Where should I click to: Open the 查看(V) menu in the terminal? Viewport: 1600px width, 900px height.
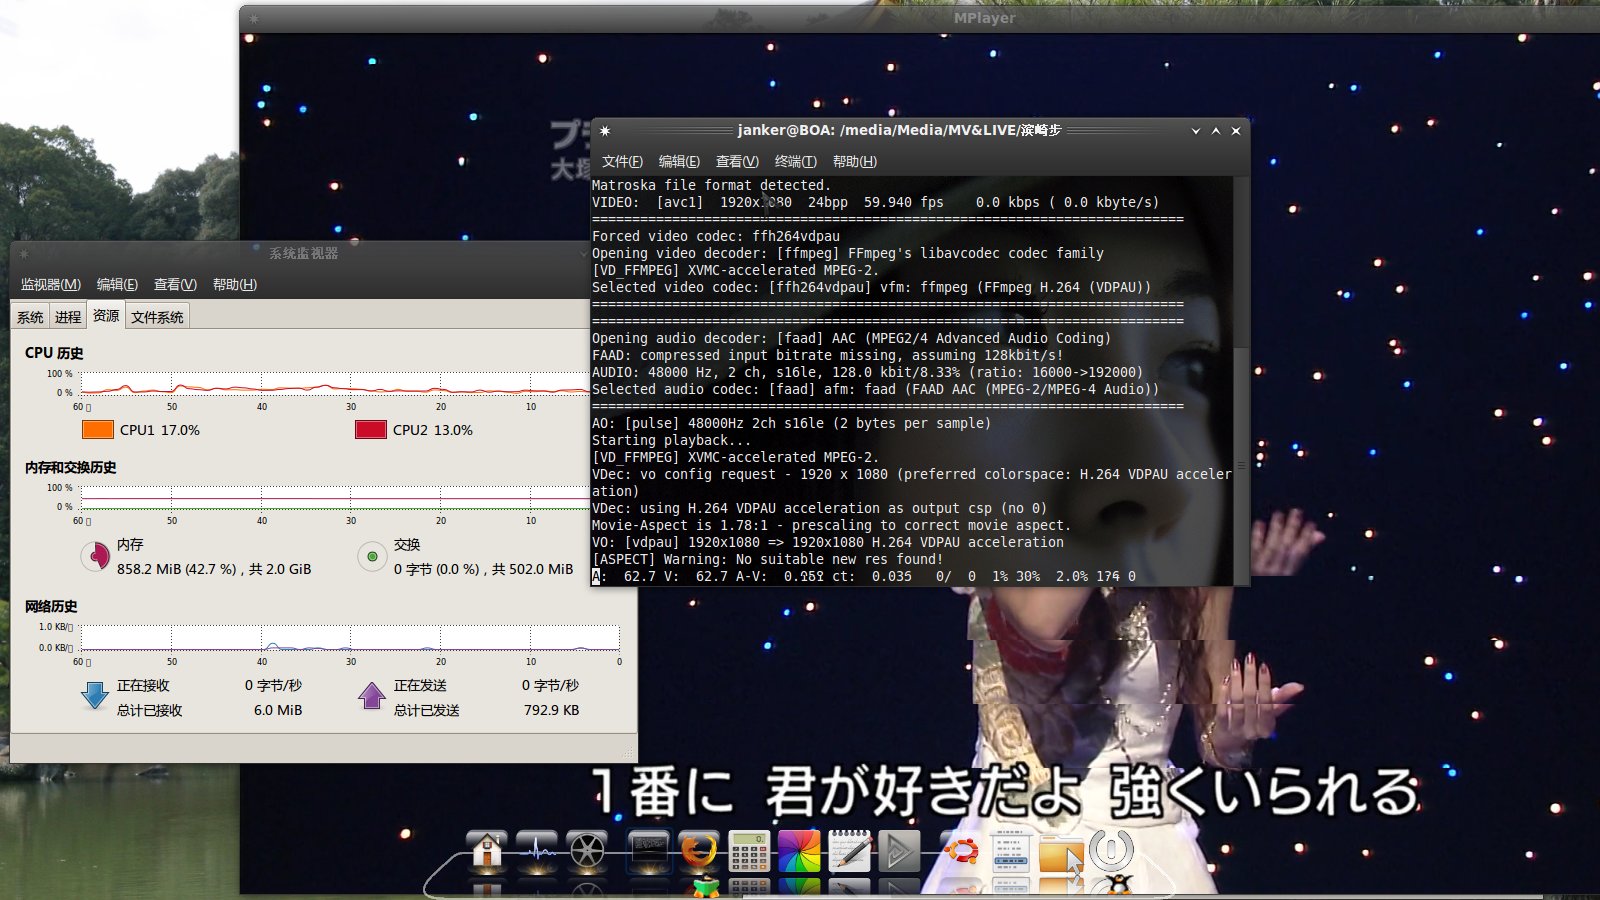(x=737, y=161)
